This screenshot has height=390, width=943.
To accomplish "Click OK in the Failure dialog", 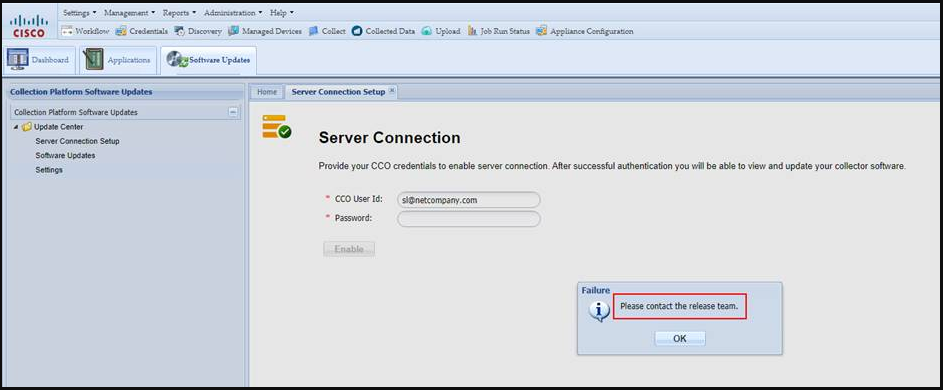I will (680, 339).
